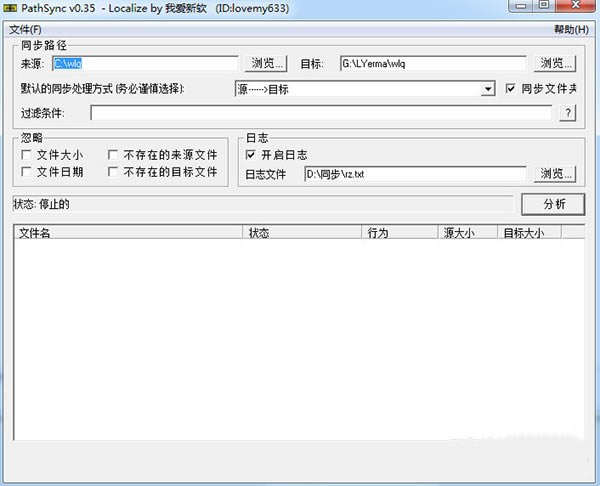Check 不存在的目标文件 option

click(113, 172)
